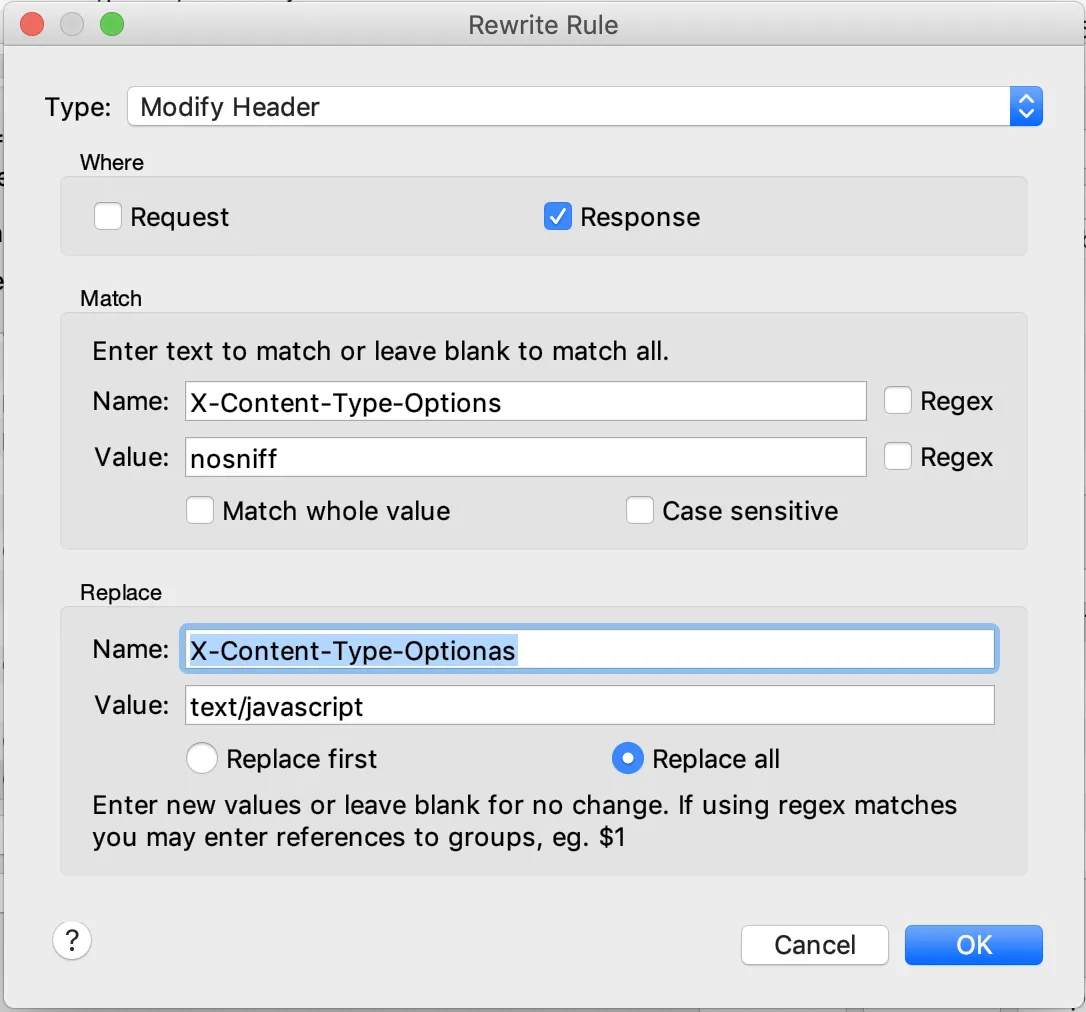This screenshot has height=1012, width=1086.
Task: Select the Replace all radio button
Action: click(x=627, y=759)
